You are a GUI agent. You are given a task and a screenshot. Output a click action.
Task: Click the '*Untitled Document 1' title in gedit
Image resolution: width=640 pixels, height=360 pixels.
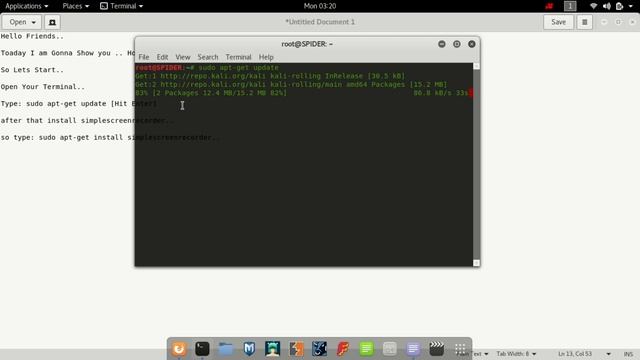coord(320,22)
